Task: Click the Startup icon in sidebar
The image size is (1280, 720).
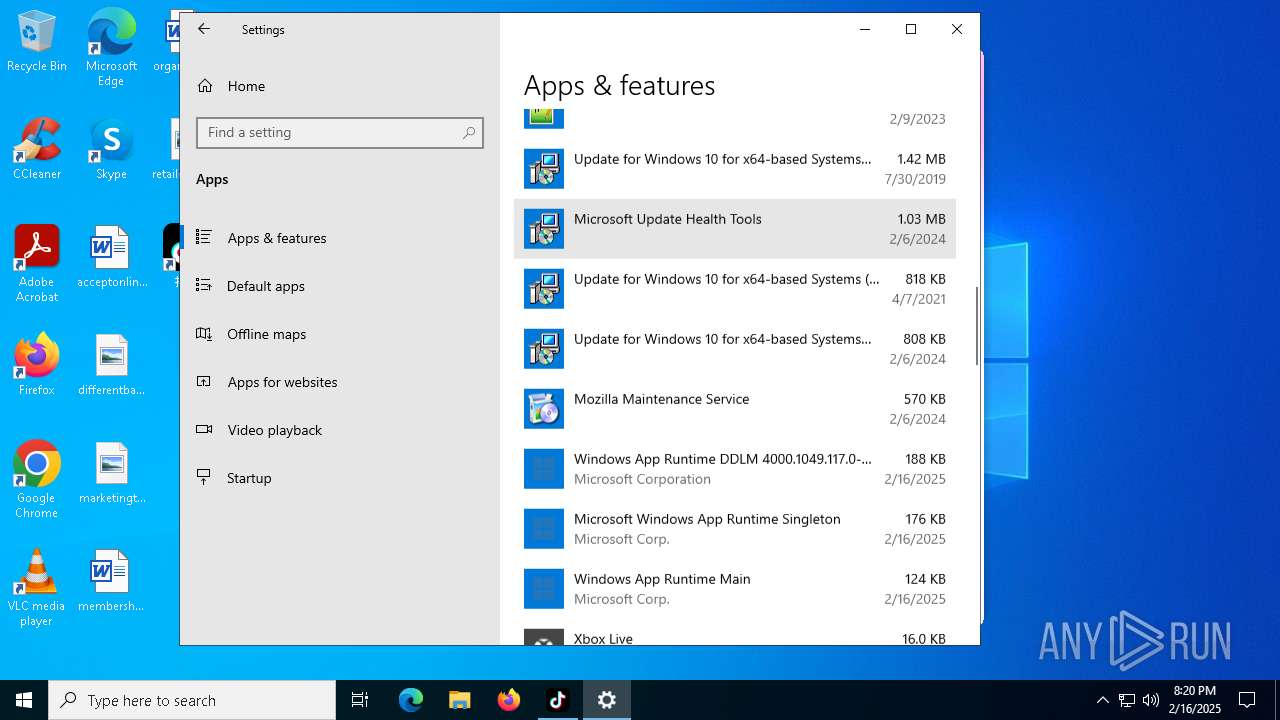Action: point(204,477)
